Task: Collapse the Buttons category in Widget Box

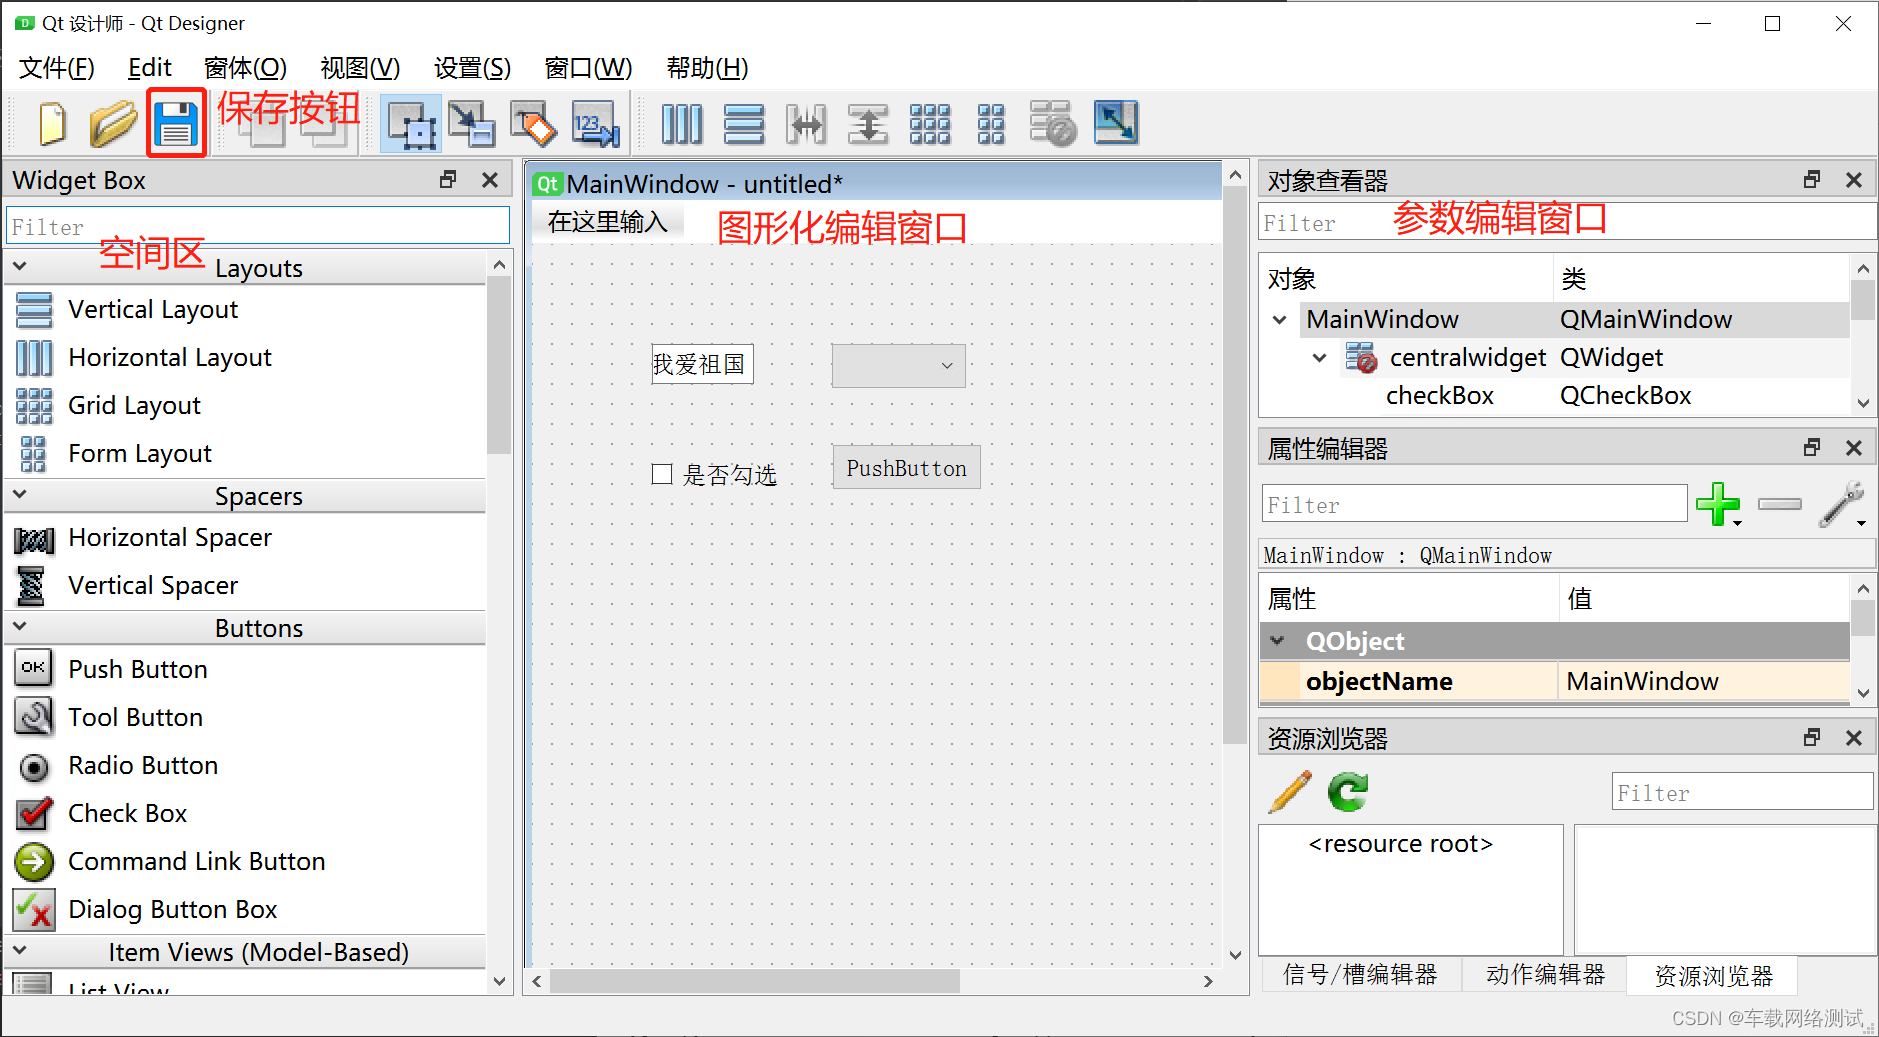Action: pyautogui.click(x=20, y=627)
